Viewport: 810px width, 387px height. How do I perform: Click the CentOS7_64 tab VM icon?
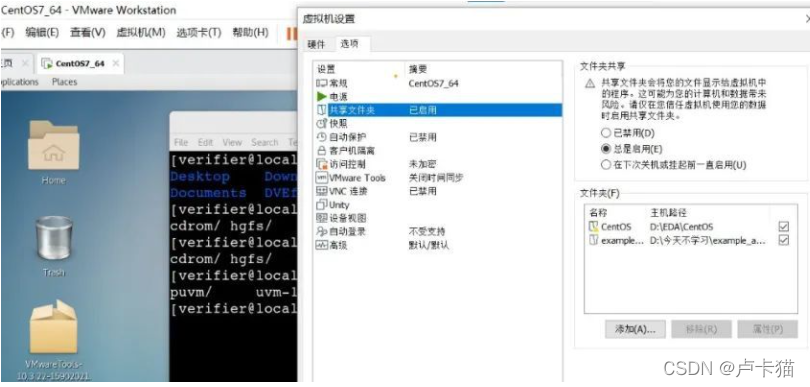(46, 64)
